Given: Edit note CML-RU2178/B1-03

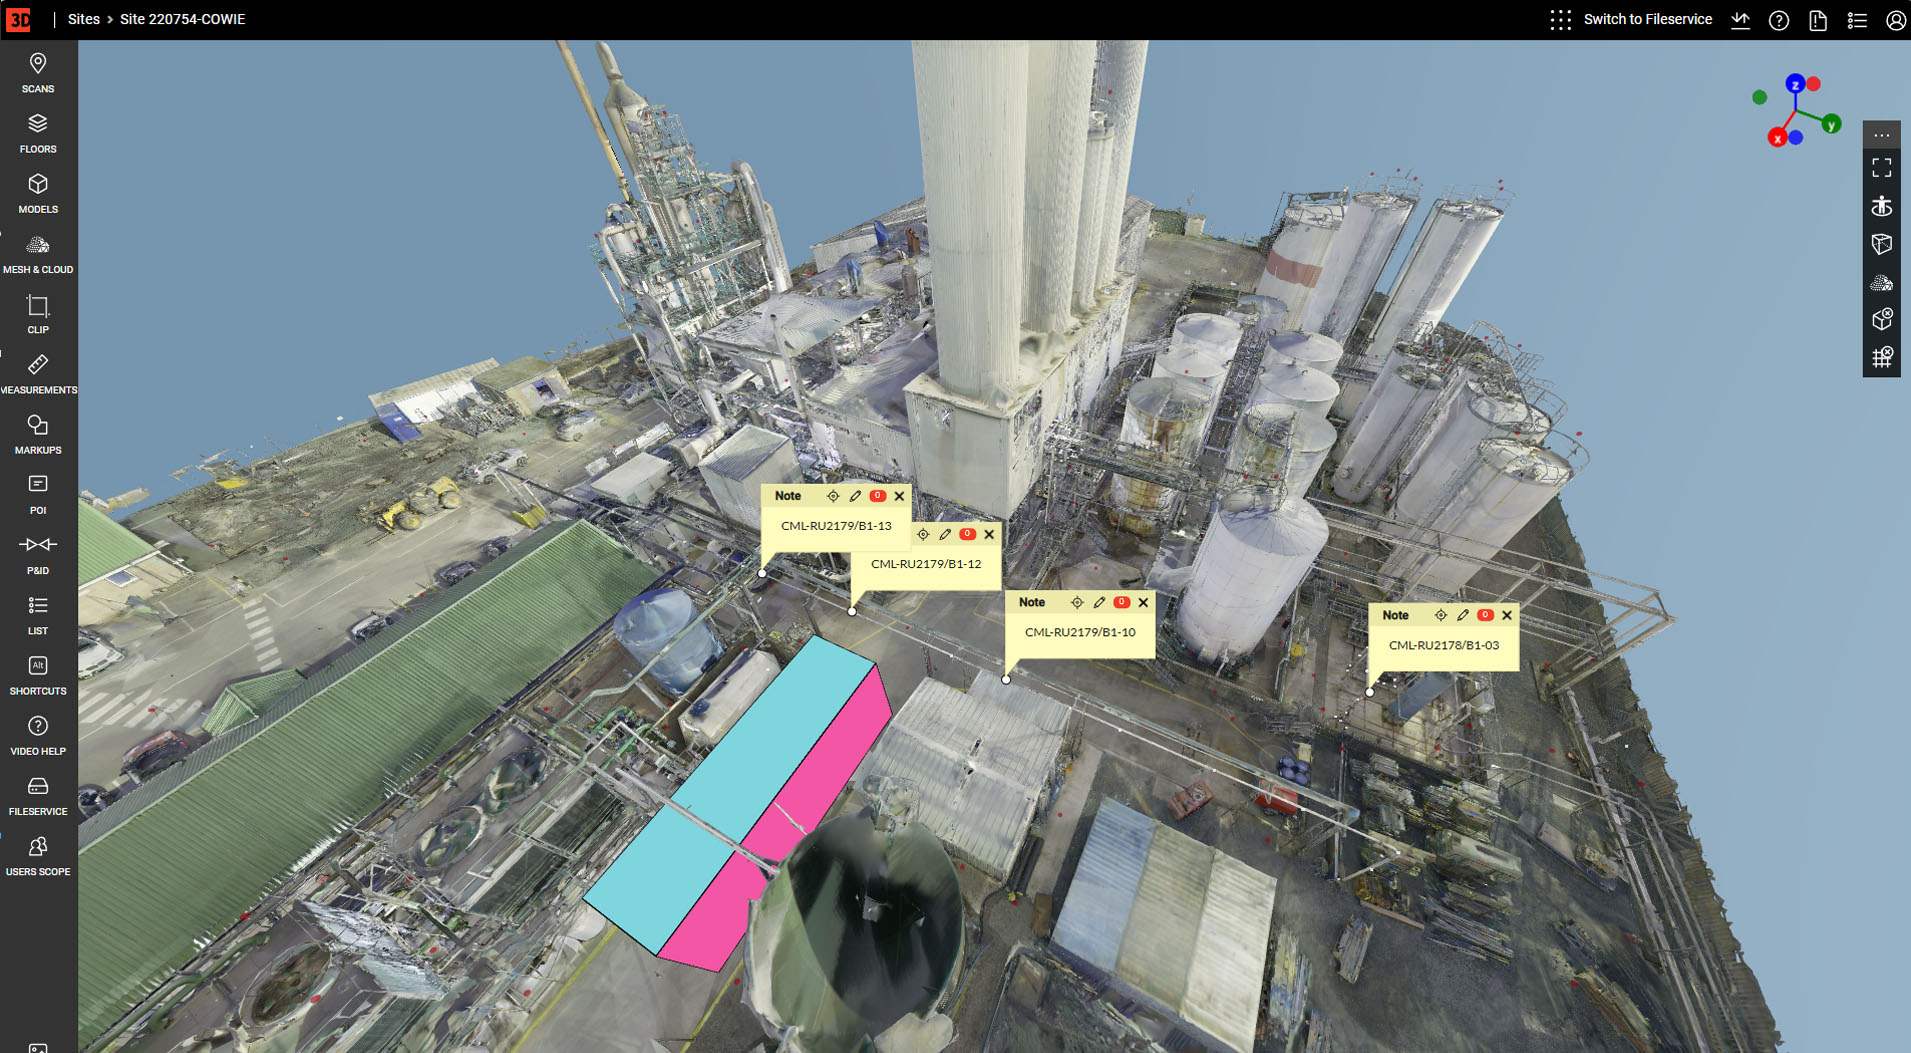Looking at the screenshot, I should tap(1463, 615).
